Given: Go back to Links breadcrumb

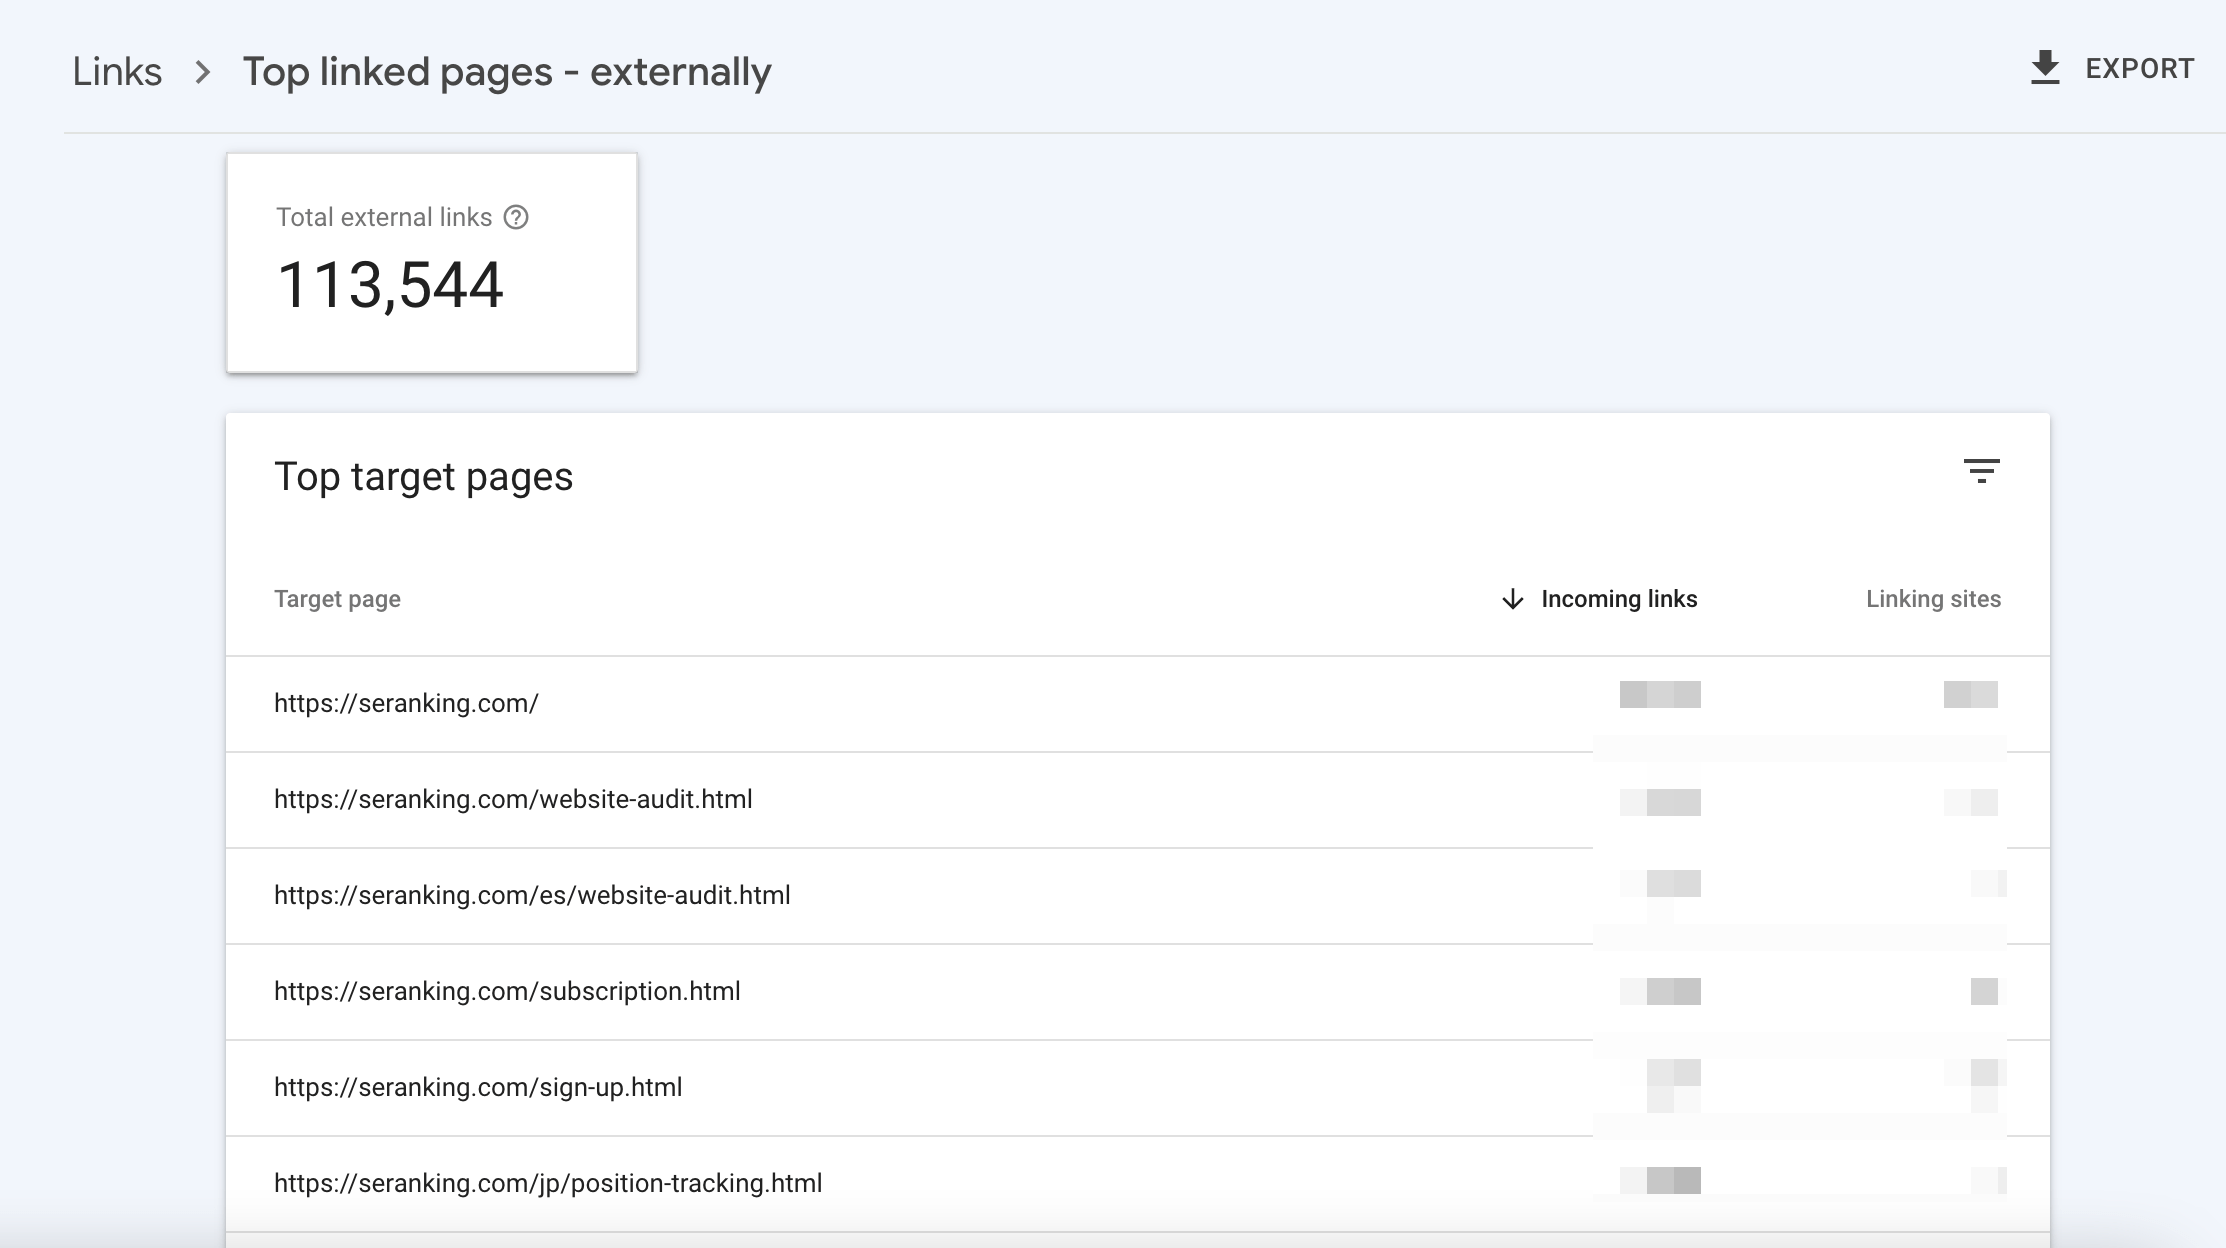Looking at the screenshot, I should coord(117,72).
